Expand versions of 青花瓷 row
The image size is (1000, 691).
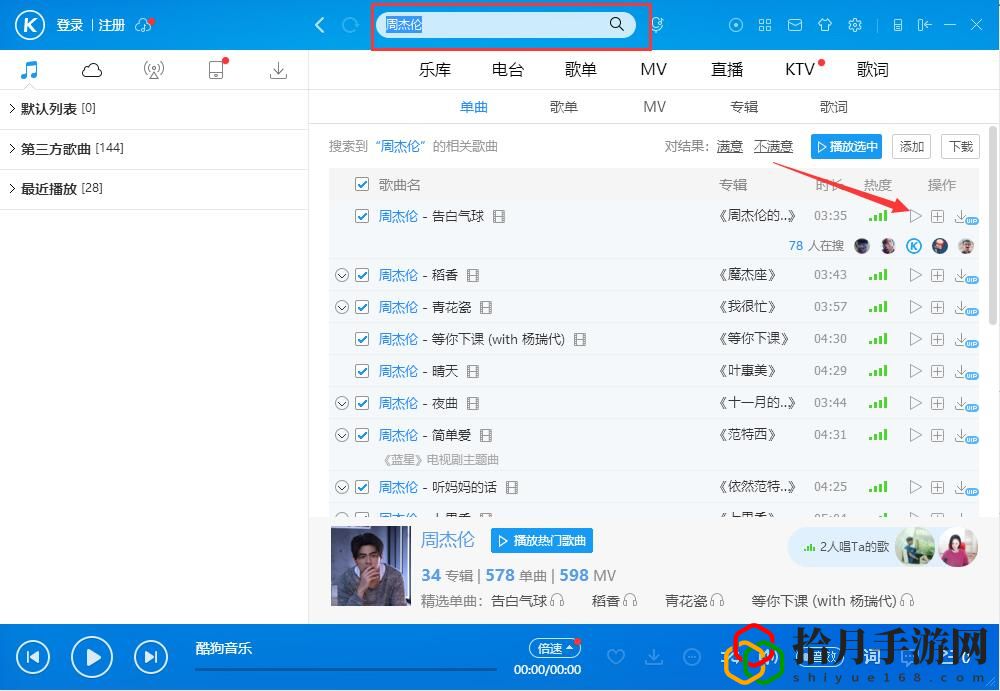click(x=342, y=307)
